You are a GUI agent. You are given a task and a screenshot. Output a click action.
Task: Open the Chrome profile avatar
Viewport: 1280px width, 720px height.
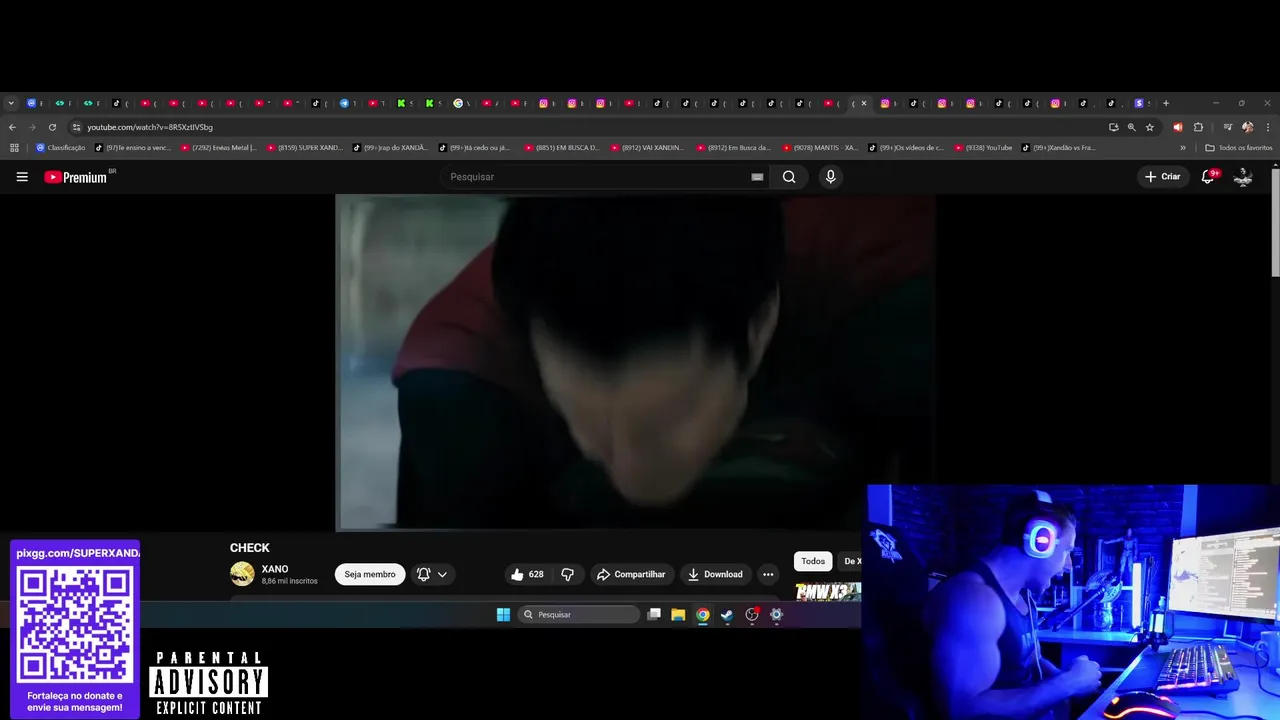(x=1247, y=127)
